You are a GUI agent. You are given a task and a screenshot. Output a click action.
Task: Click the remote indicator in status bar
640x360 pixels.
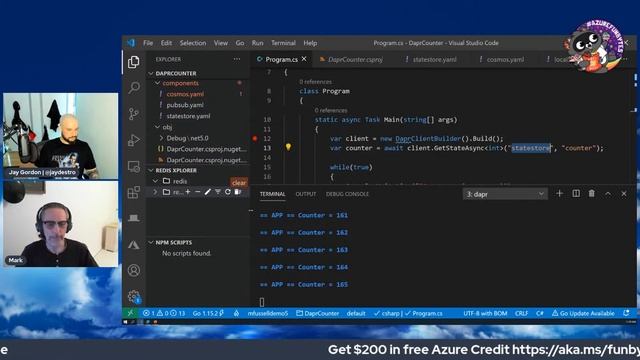pyautogui.click(x=130, y=313)
